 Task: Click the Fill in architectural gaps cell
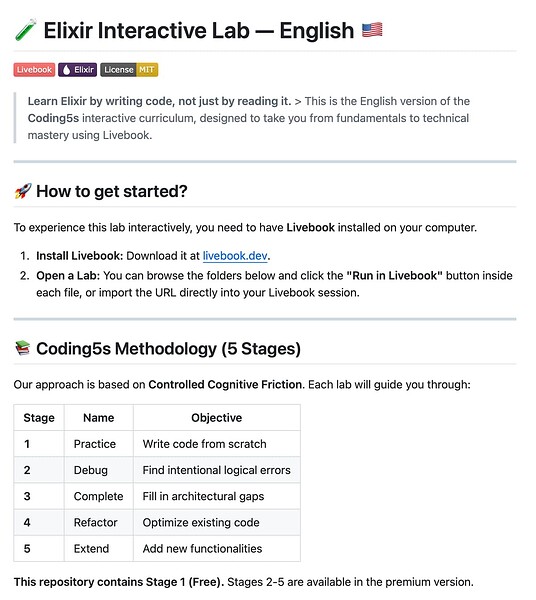pyautogui.click(x=217, y=496)
